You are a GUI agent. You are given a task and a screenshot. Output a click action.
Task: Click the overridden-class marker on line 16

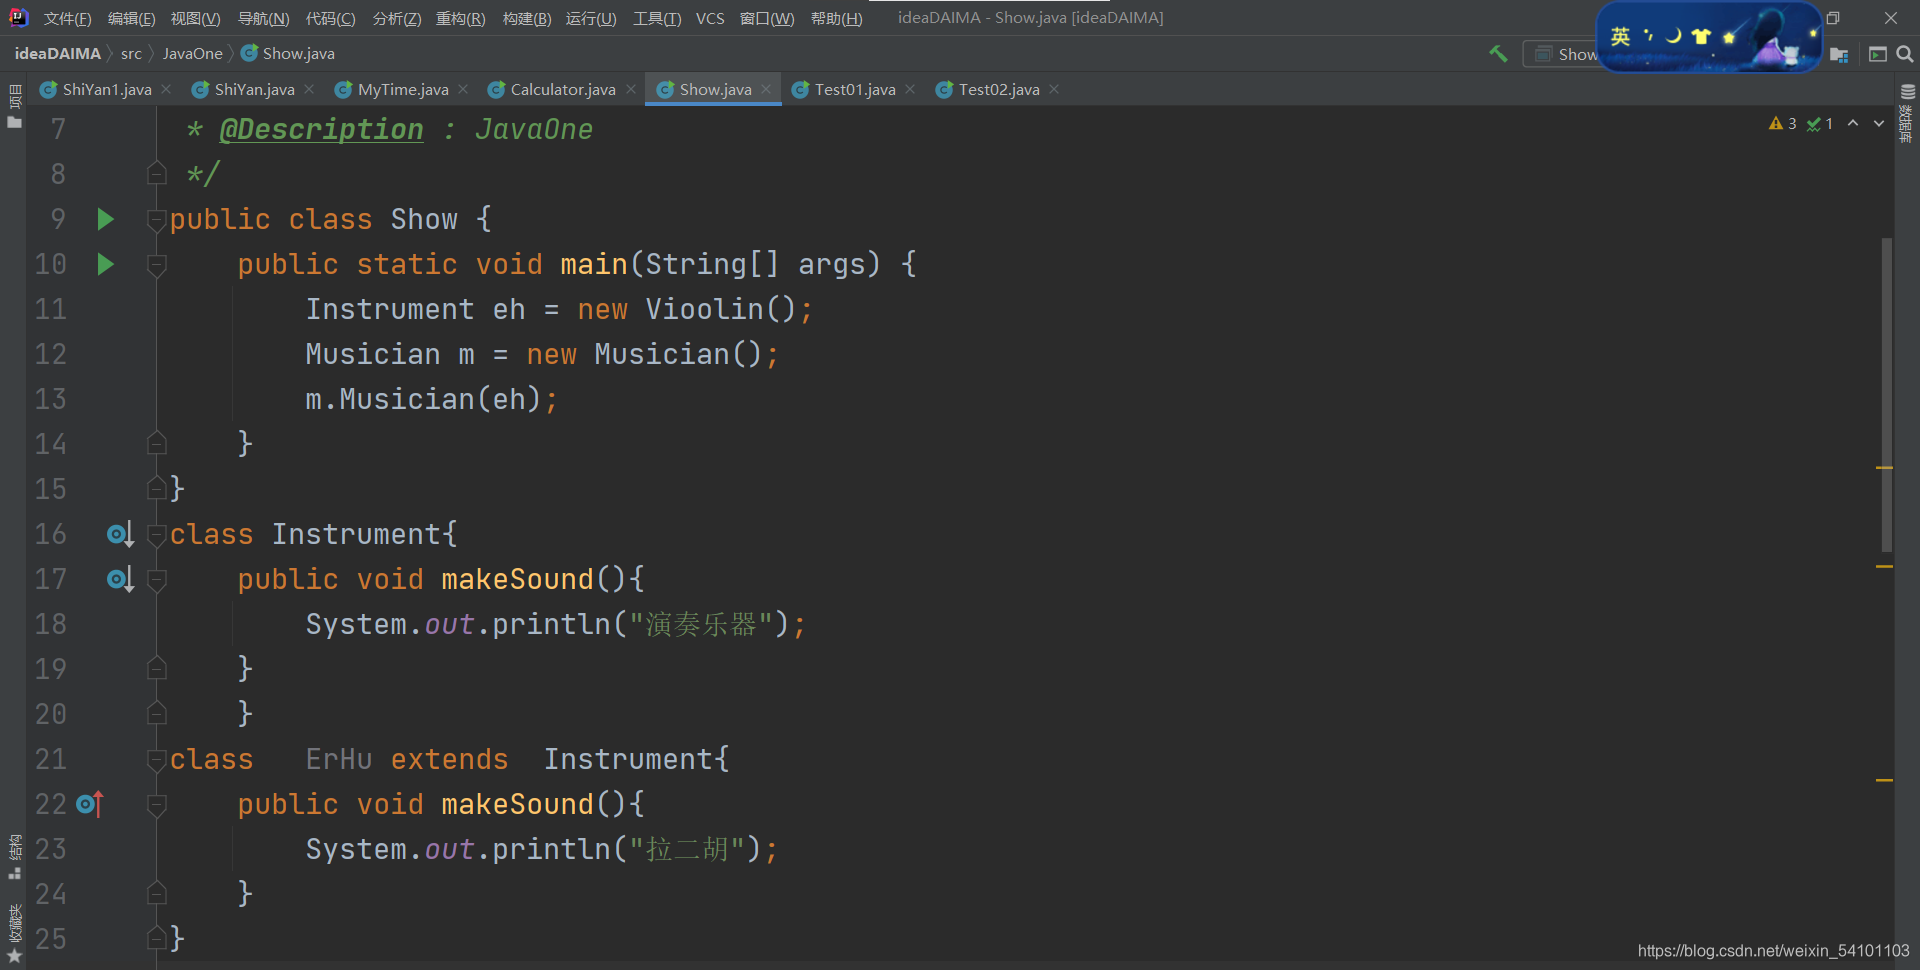coord(120,535)
